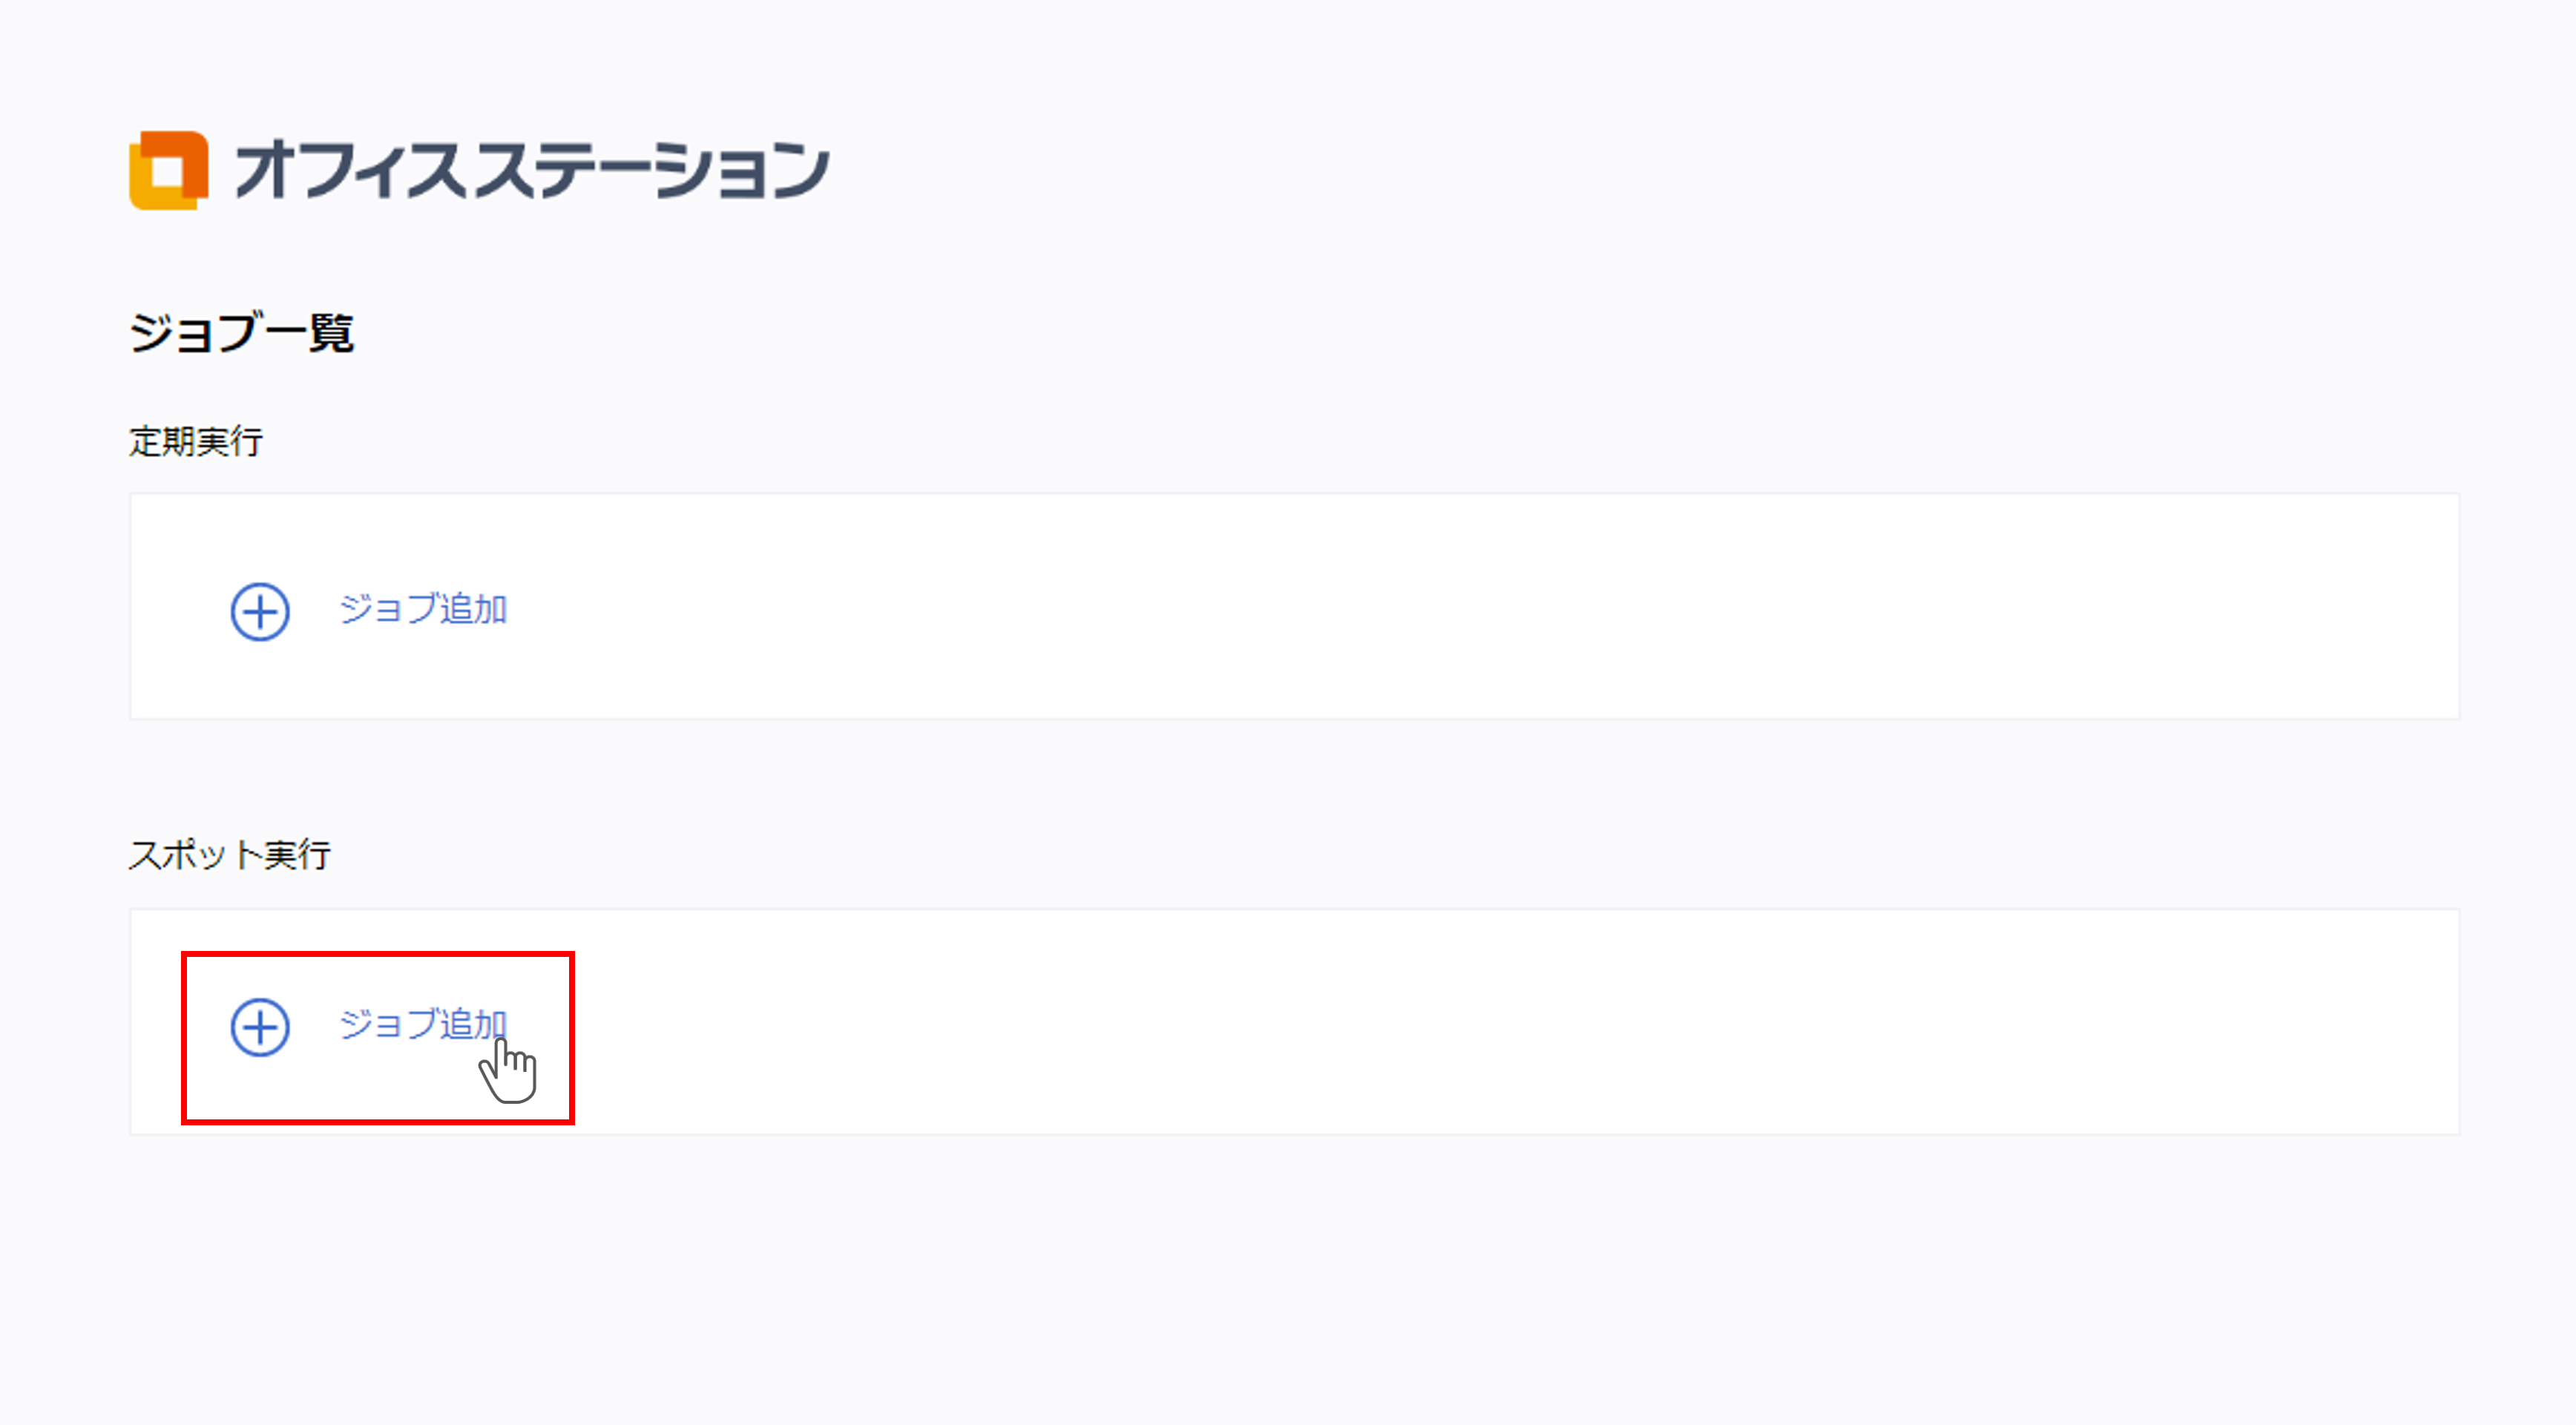Click the 定期実行 section label

(x=196, y=441)
